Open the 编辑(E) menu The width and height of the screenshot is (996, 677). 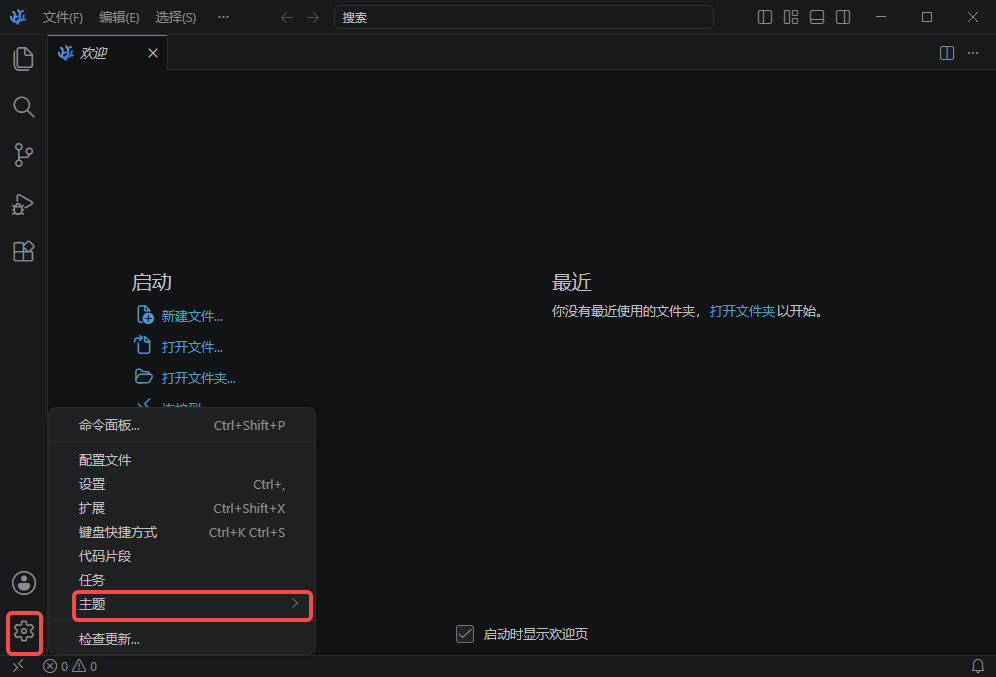(119, 17)
